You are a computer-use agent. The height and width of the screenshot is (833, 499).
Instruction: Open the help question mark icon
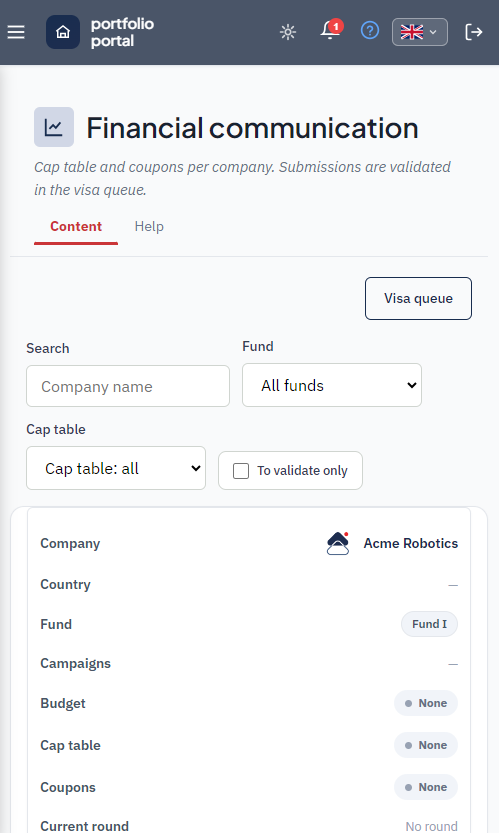tap(370, 31)
